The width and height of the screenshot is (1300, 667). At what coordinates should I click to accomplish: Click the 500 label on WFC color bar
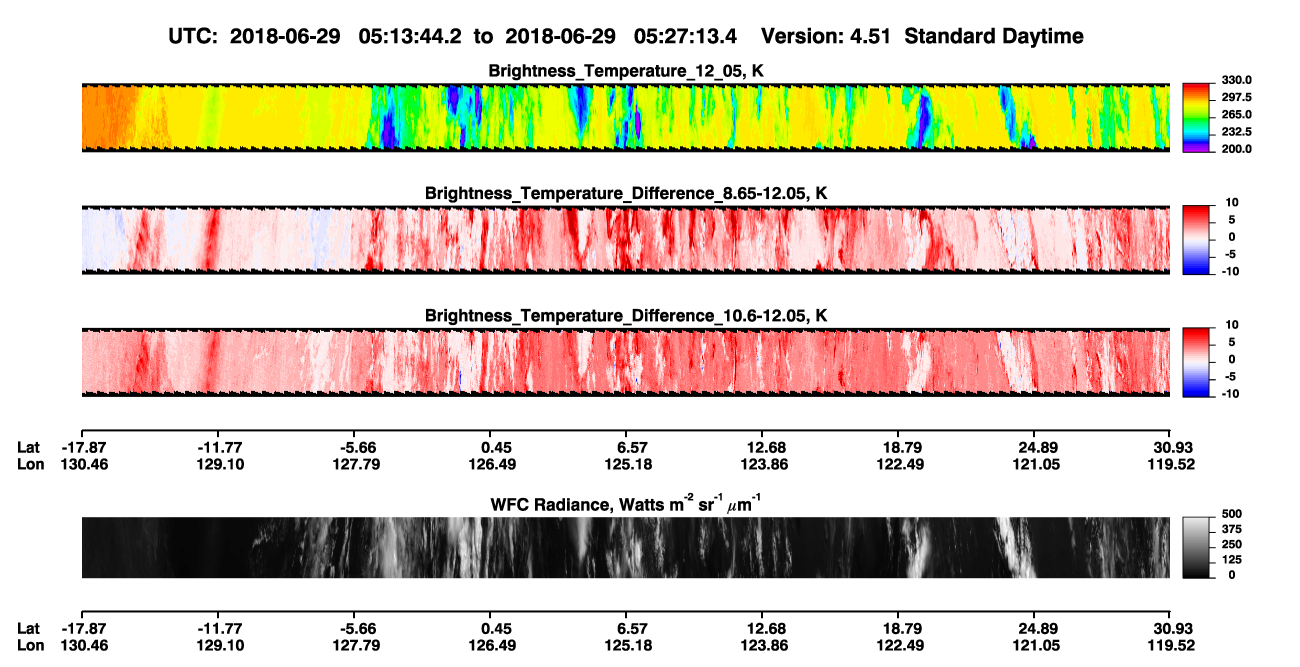pos(1231,514)
